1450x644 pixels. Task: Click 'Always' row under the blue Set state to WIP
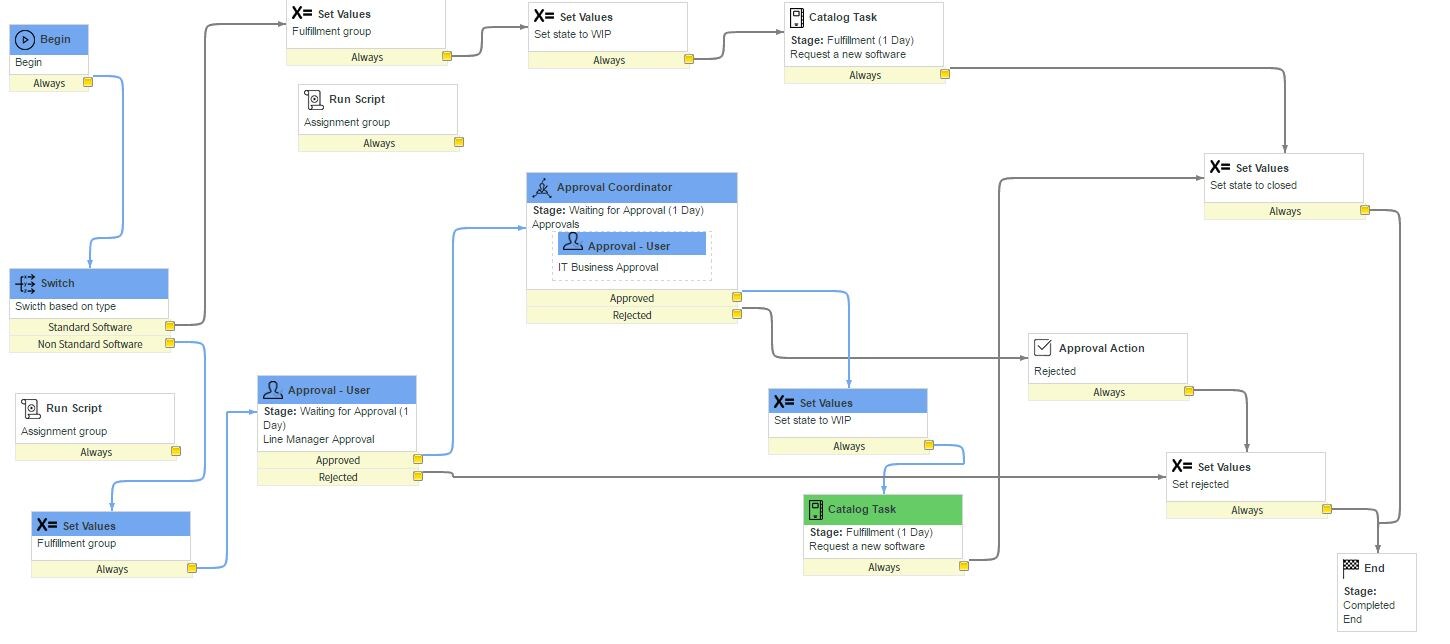(x=848, y=447)
